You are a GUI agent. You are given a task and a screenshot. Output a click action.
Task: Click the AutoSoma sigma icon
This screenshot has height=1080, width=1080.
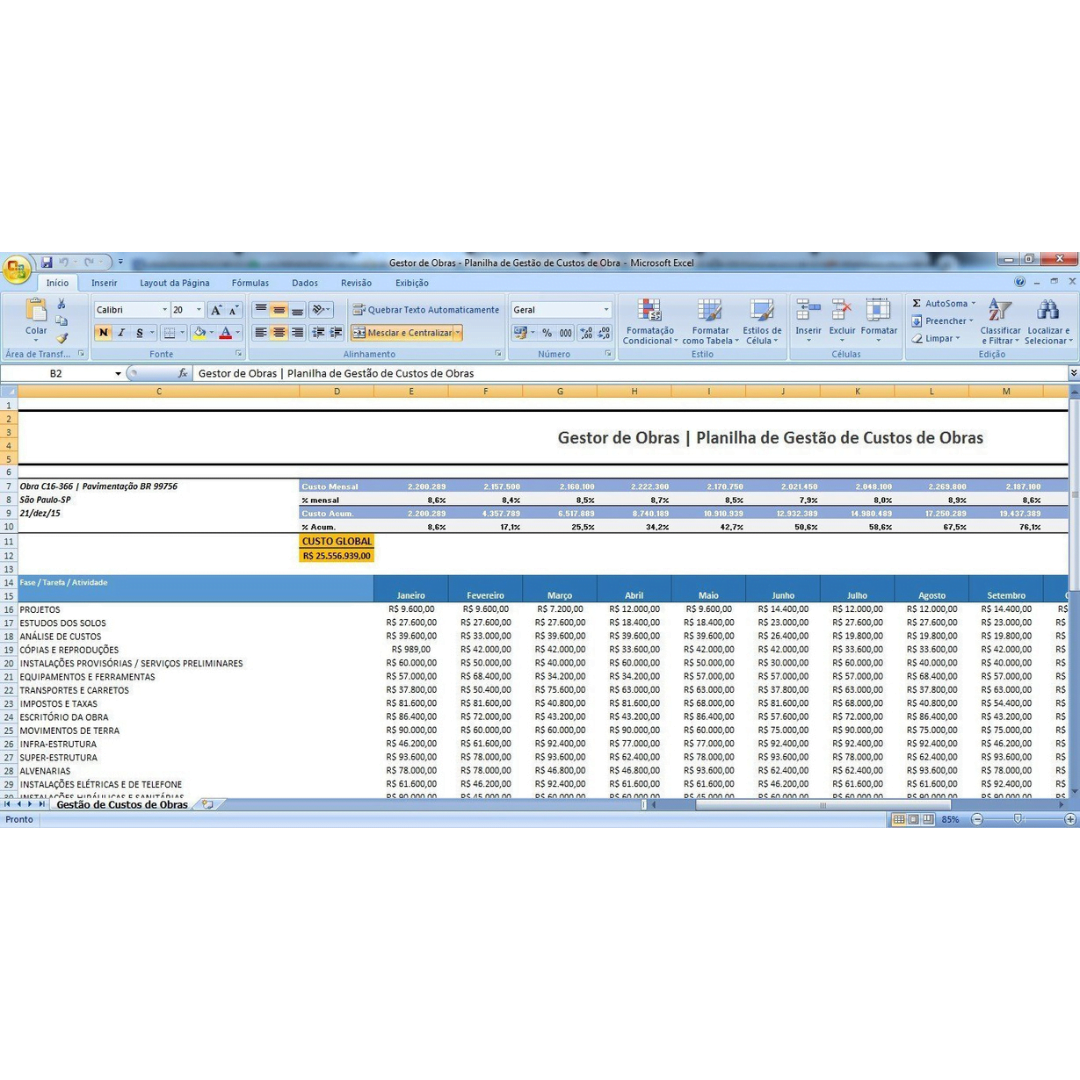[916, 304]
